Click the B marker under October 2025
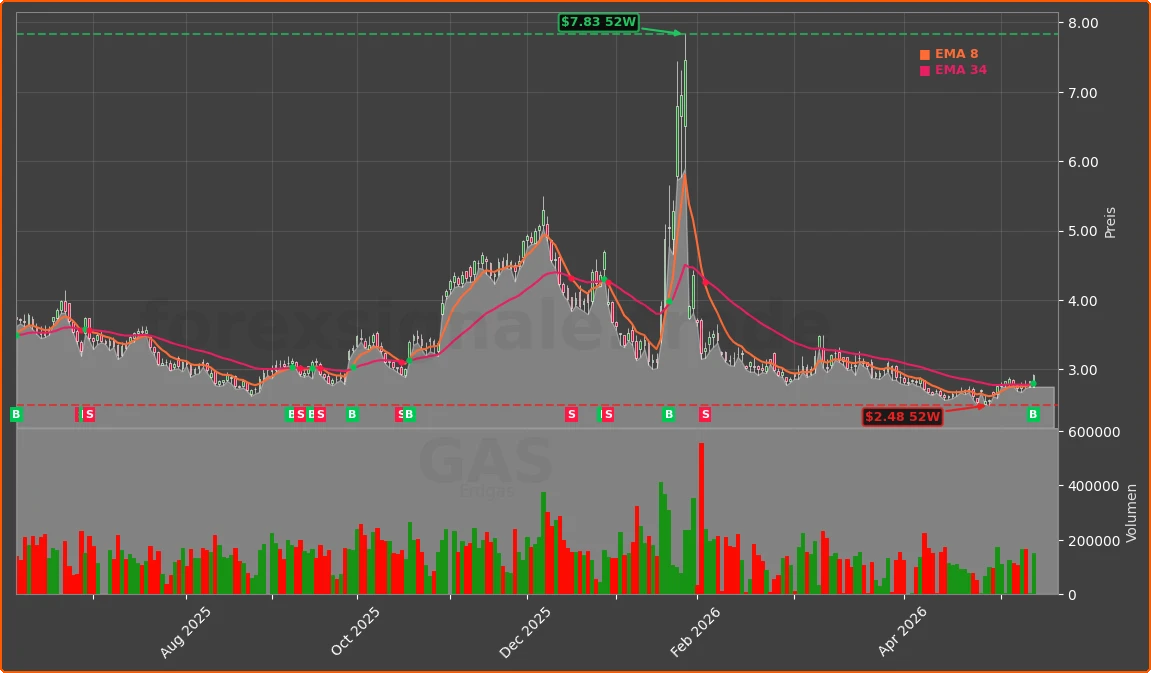Screen dimensions: 1151x673 (352, 415)
